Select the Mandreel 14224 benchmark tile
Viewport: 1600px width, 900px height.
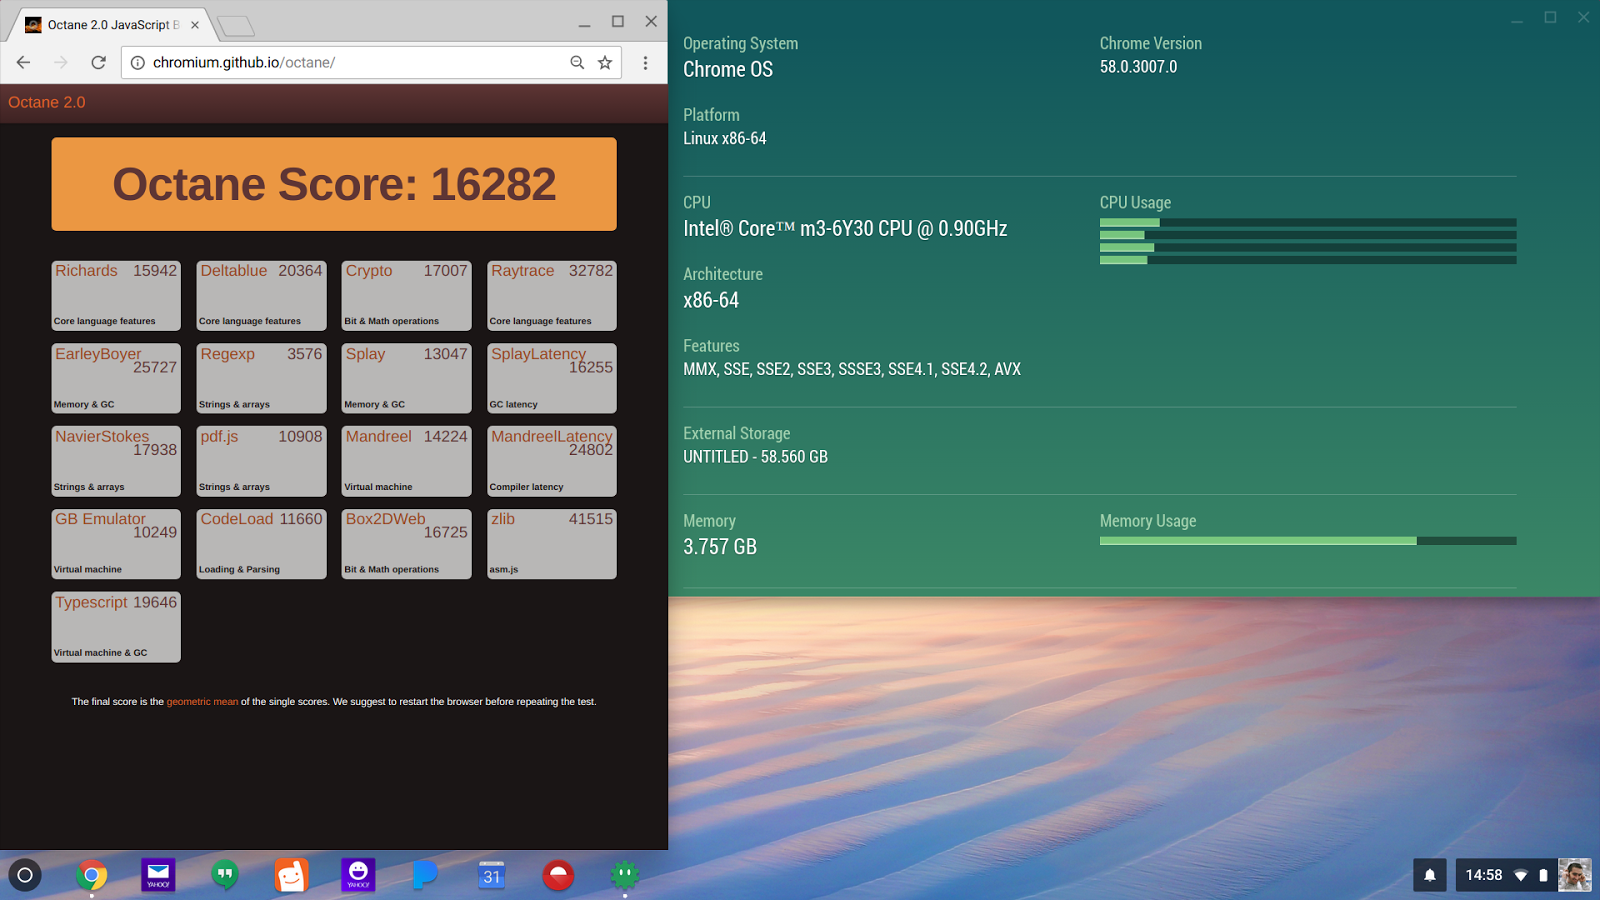coord(406,462)
